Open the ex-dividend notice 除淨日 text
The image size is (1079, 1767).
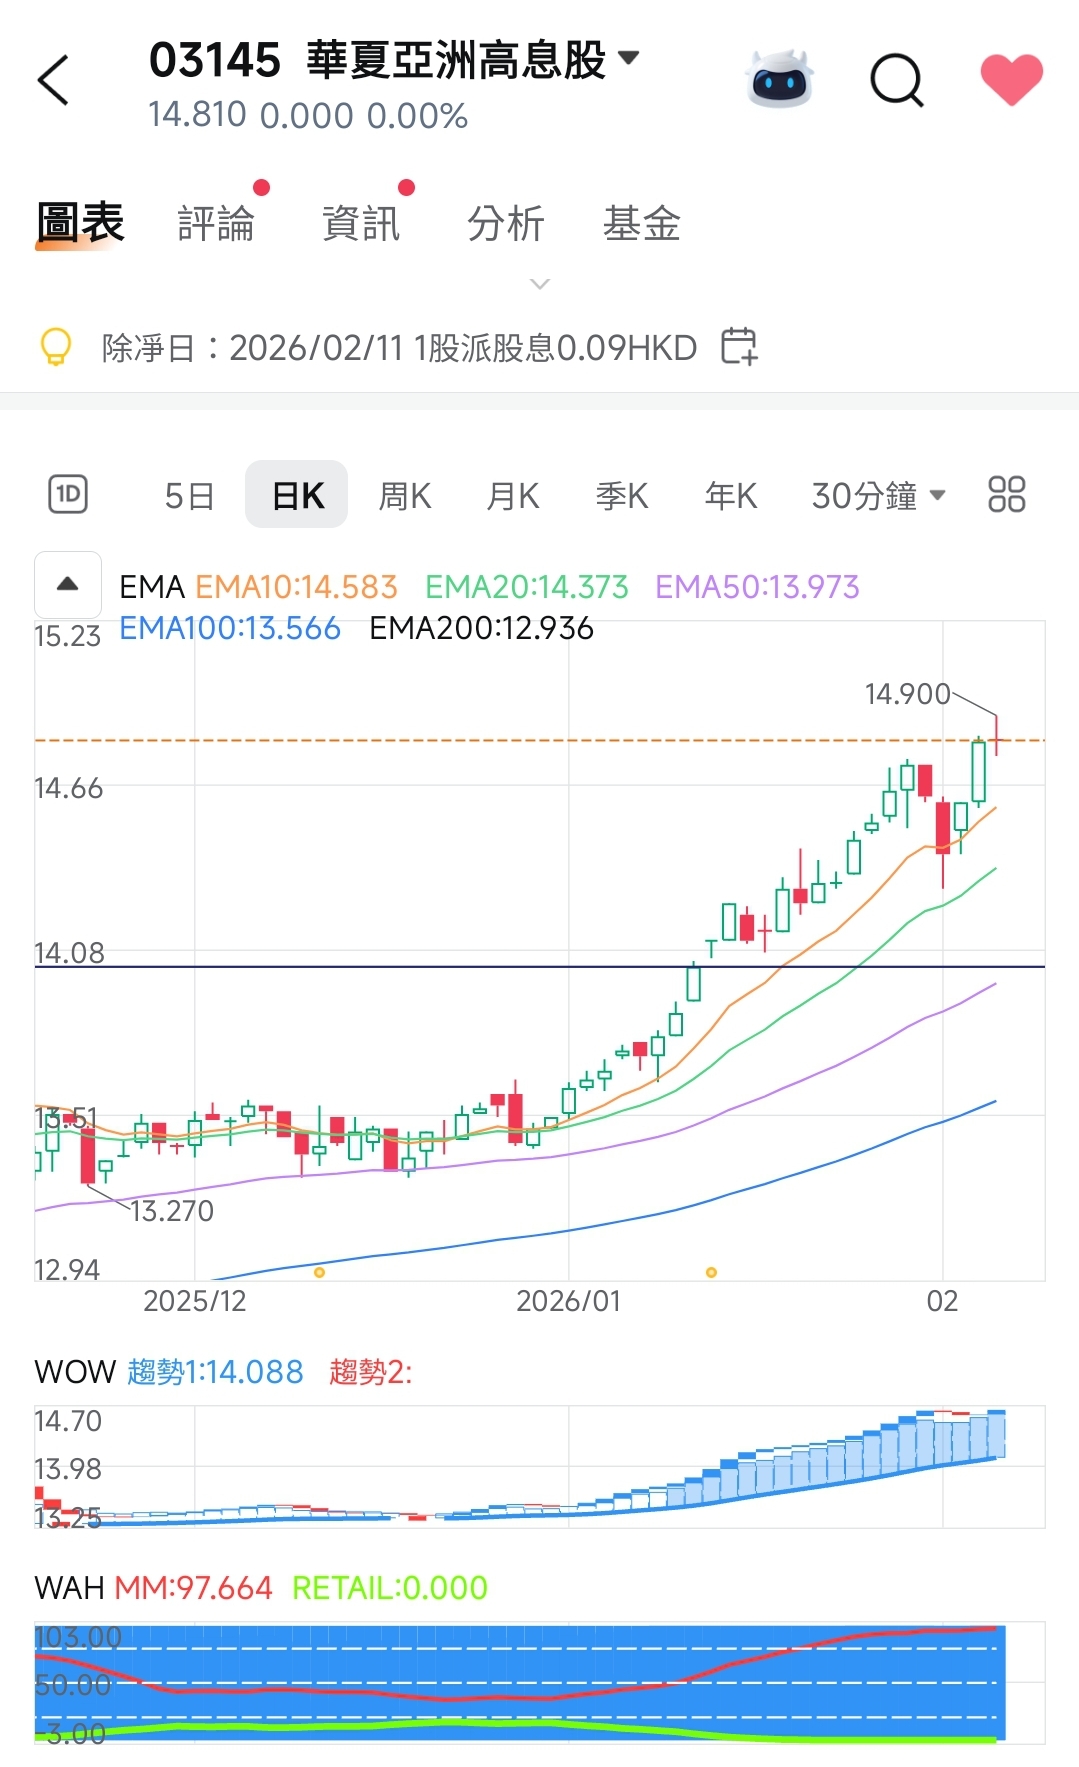pos(400,348)
